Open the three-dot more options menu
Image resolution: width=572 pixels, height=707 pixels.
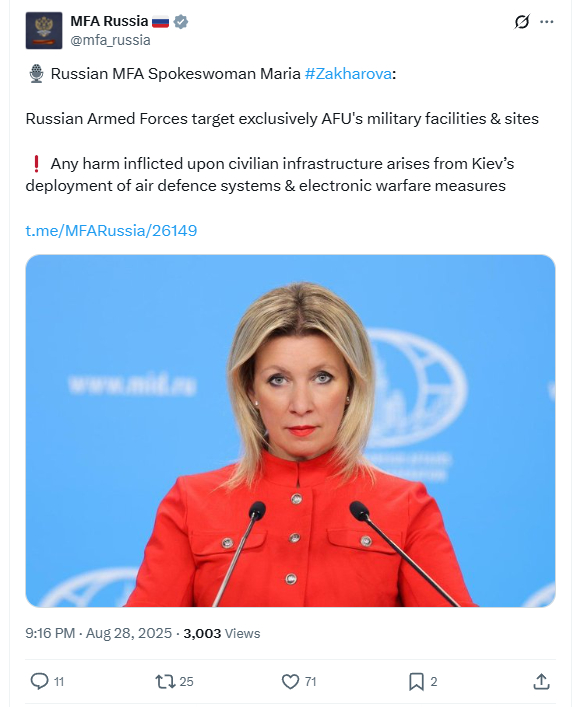point(546,22)
